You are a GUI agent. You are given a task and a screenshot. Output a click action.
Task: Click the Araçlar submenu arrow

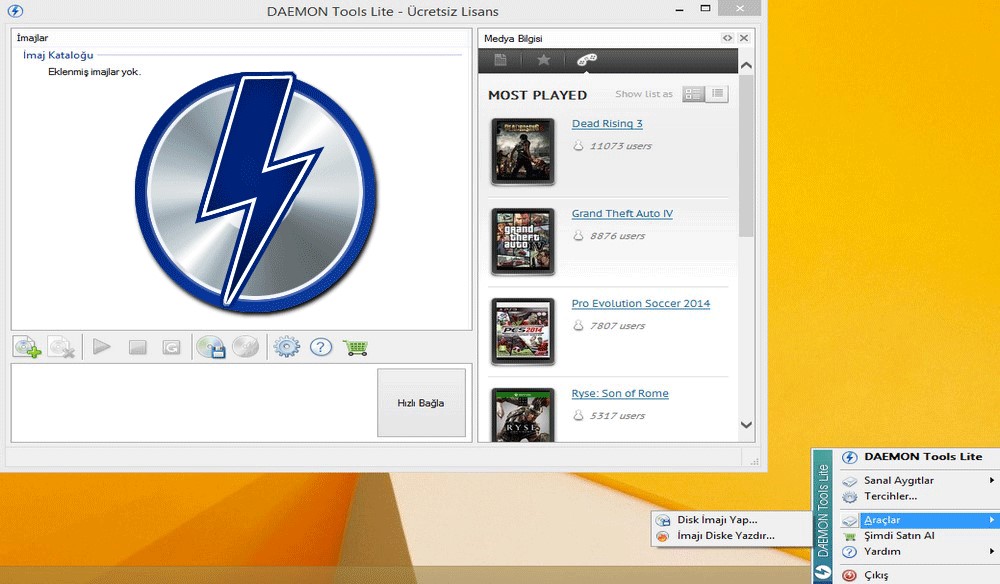coord(992,520)
